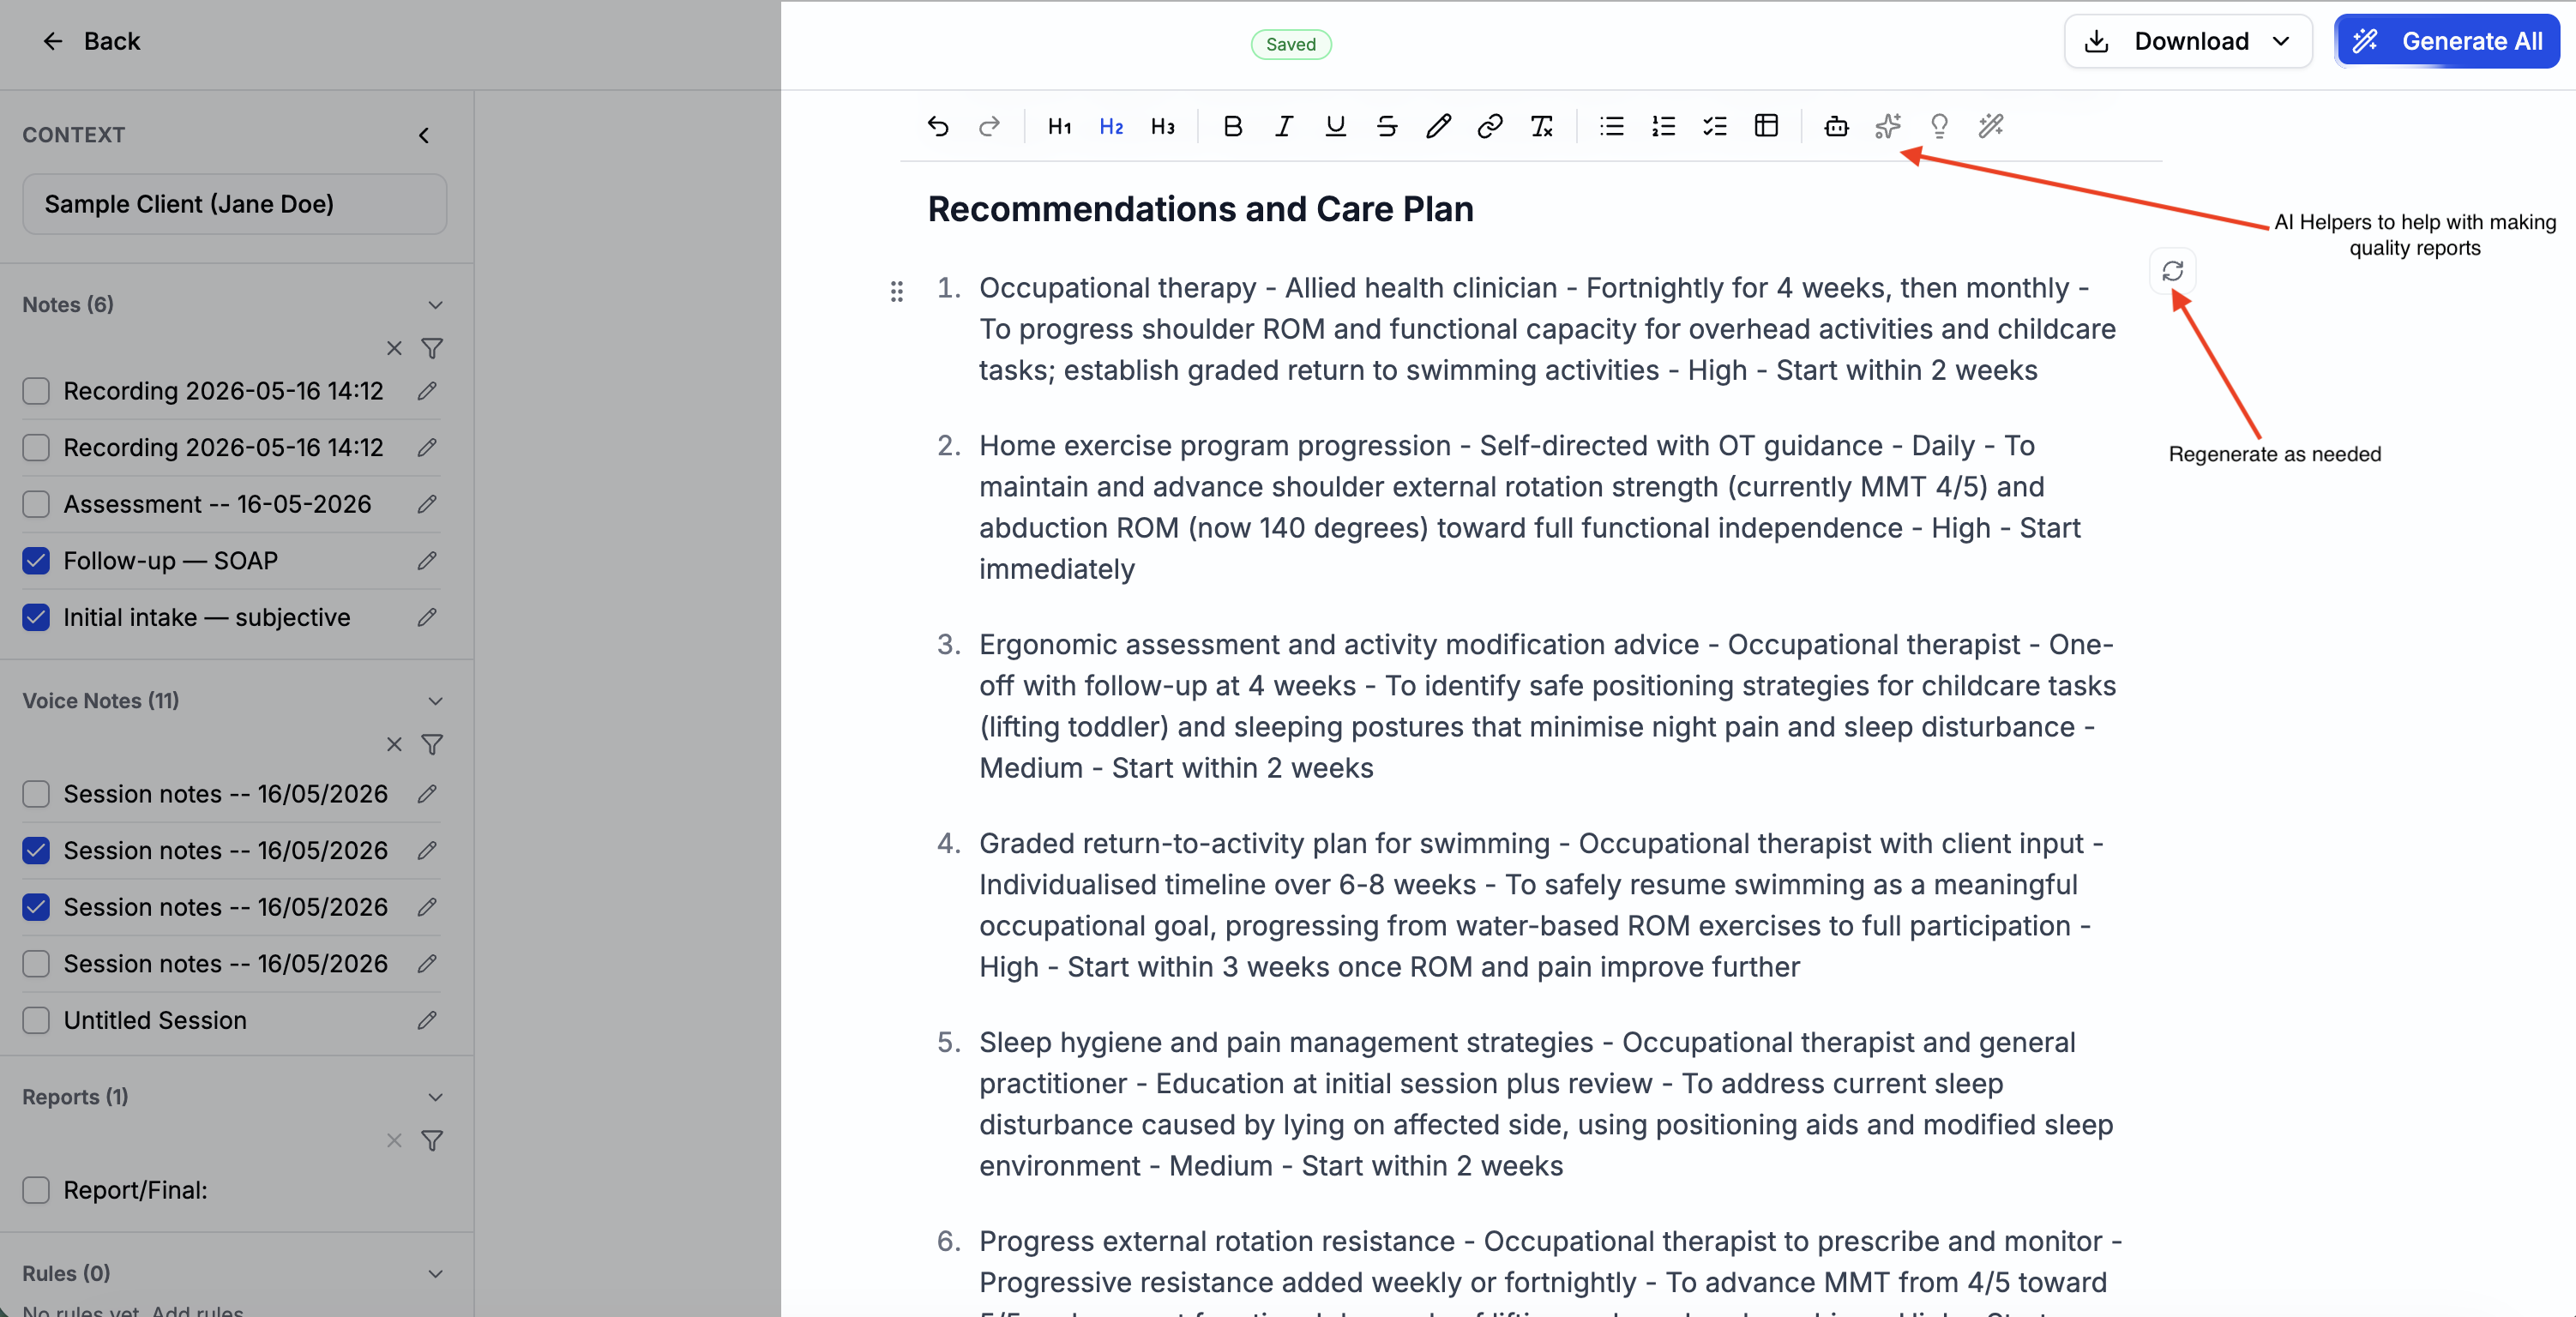This screenshot has width=2576, height=1317.
Task: Edit the last Session notes -- 16/05/2026 entry
Action: [427, 964]
